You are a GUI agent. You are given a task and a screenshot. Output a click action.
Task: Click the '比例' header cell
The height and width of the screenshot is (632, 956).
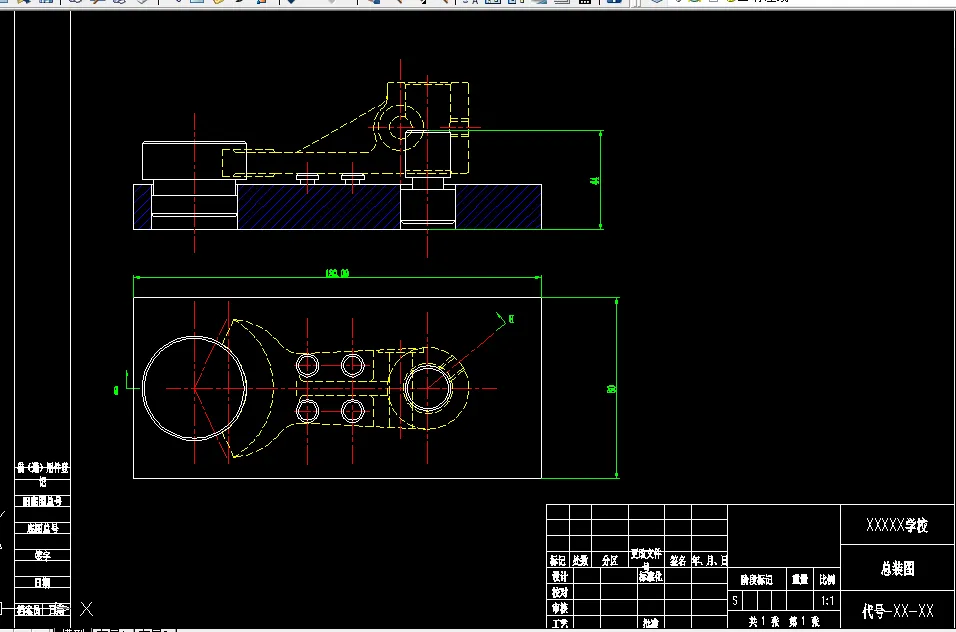[x=827, y=580]
